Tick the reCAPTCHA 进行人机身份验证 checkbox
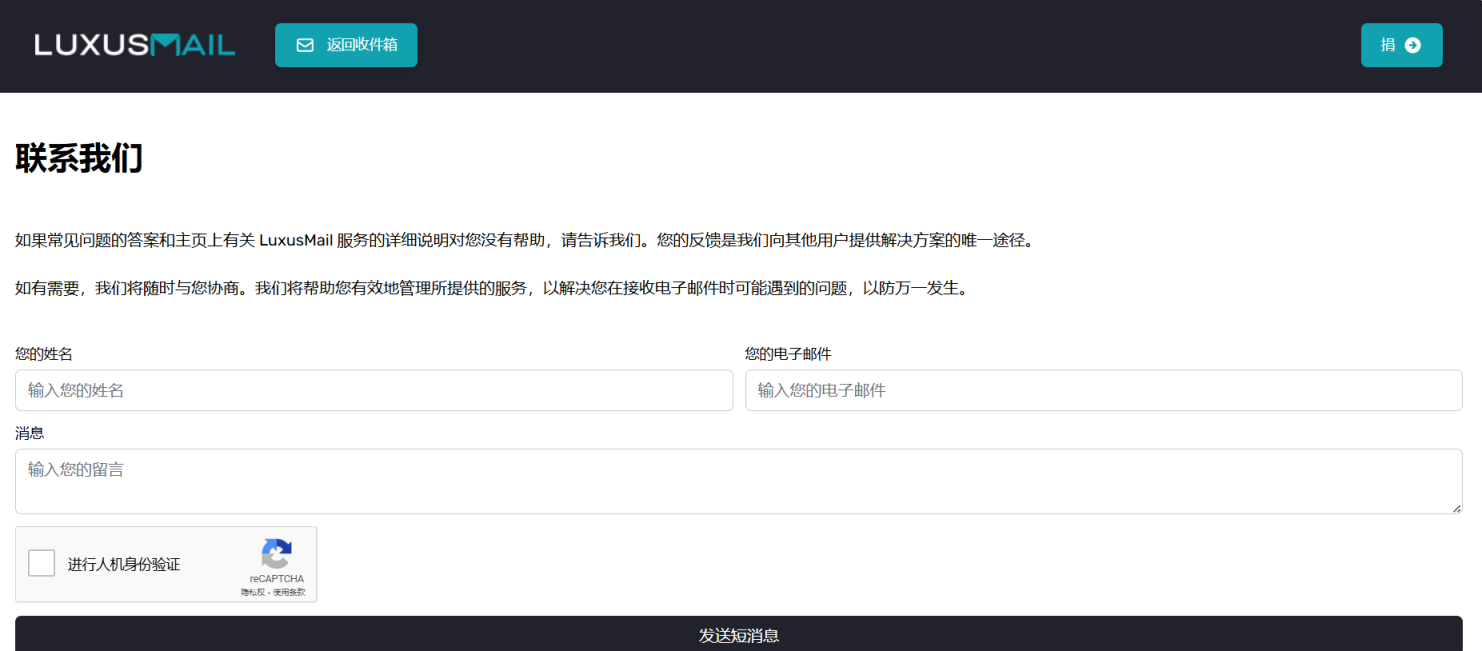The image size is (1482, 651). (x=42, y=564)
